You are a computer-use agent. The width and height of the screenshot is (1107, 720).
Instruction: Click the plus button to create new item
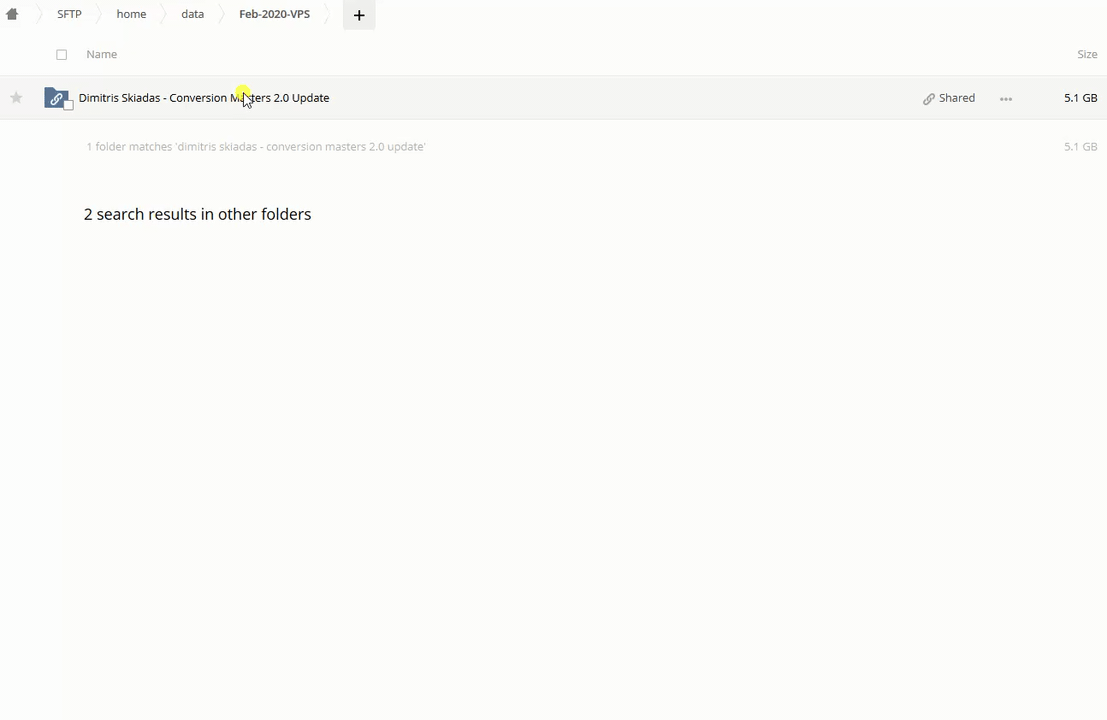(359, 15)
